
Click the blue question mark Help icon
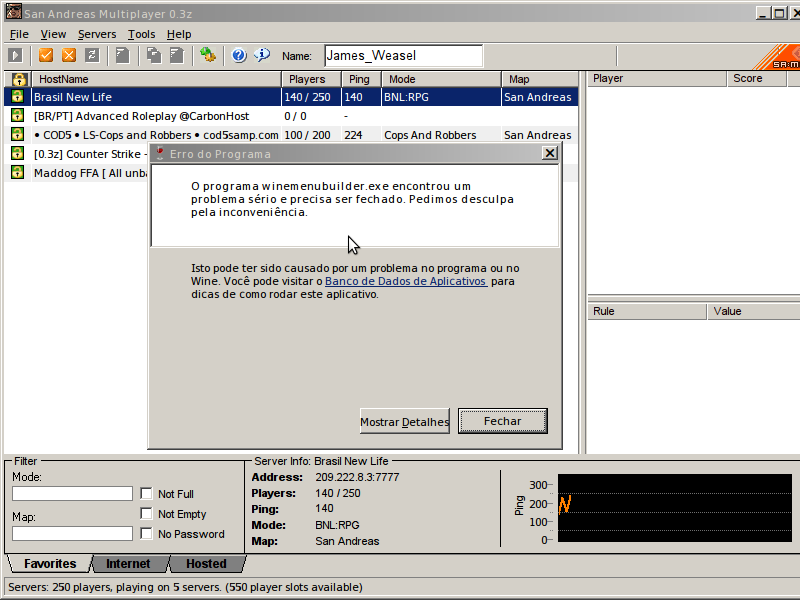pos(239,55)
